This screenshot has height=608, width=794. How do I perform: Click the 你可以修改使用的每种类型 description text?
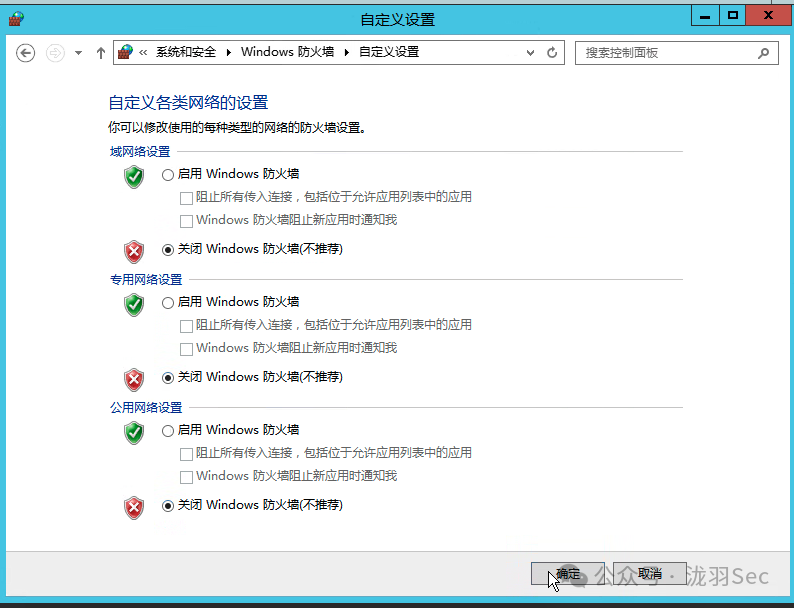click(237, 128)
